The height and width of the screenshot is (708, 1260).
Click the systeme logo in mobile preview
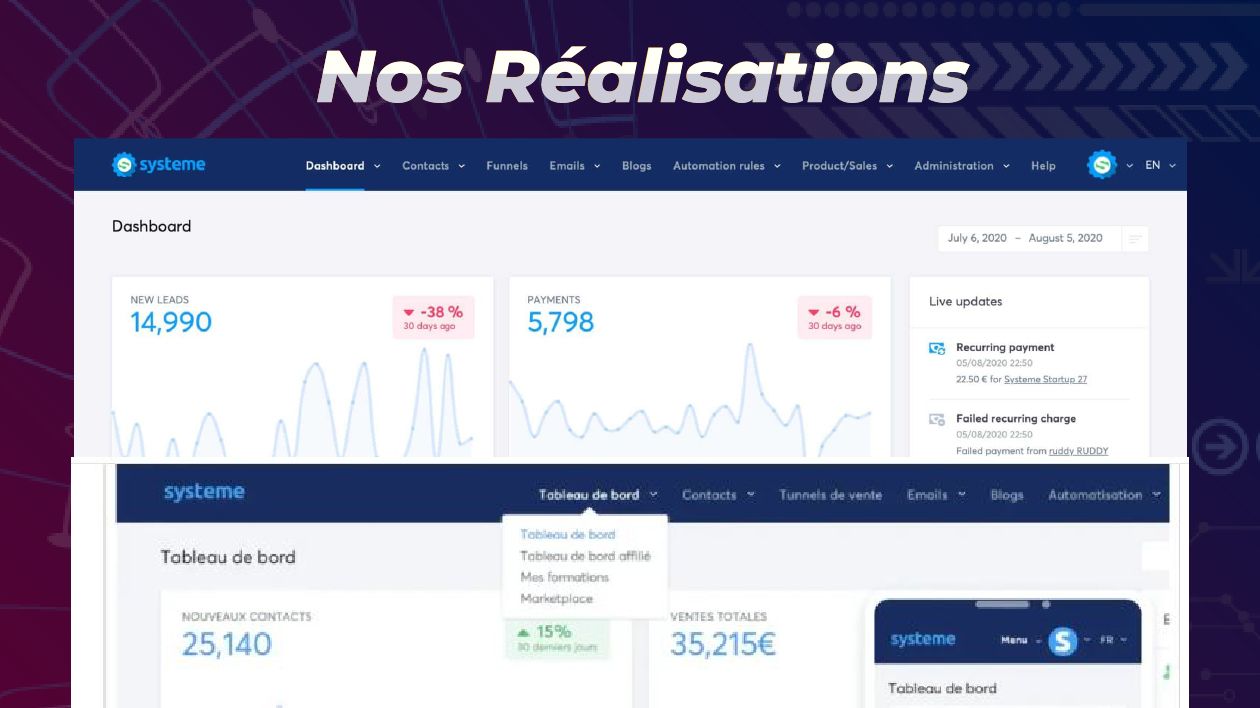pos(922,639)
